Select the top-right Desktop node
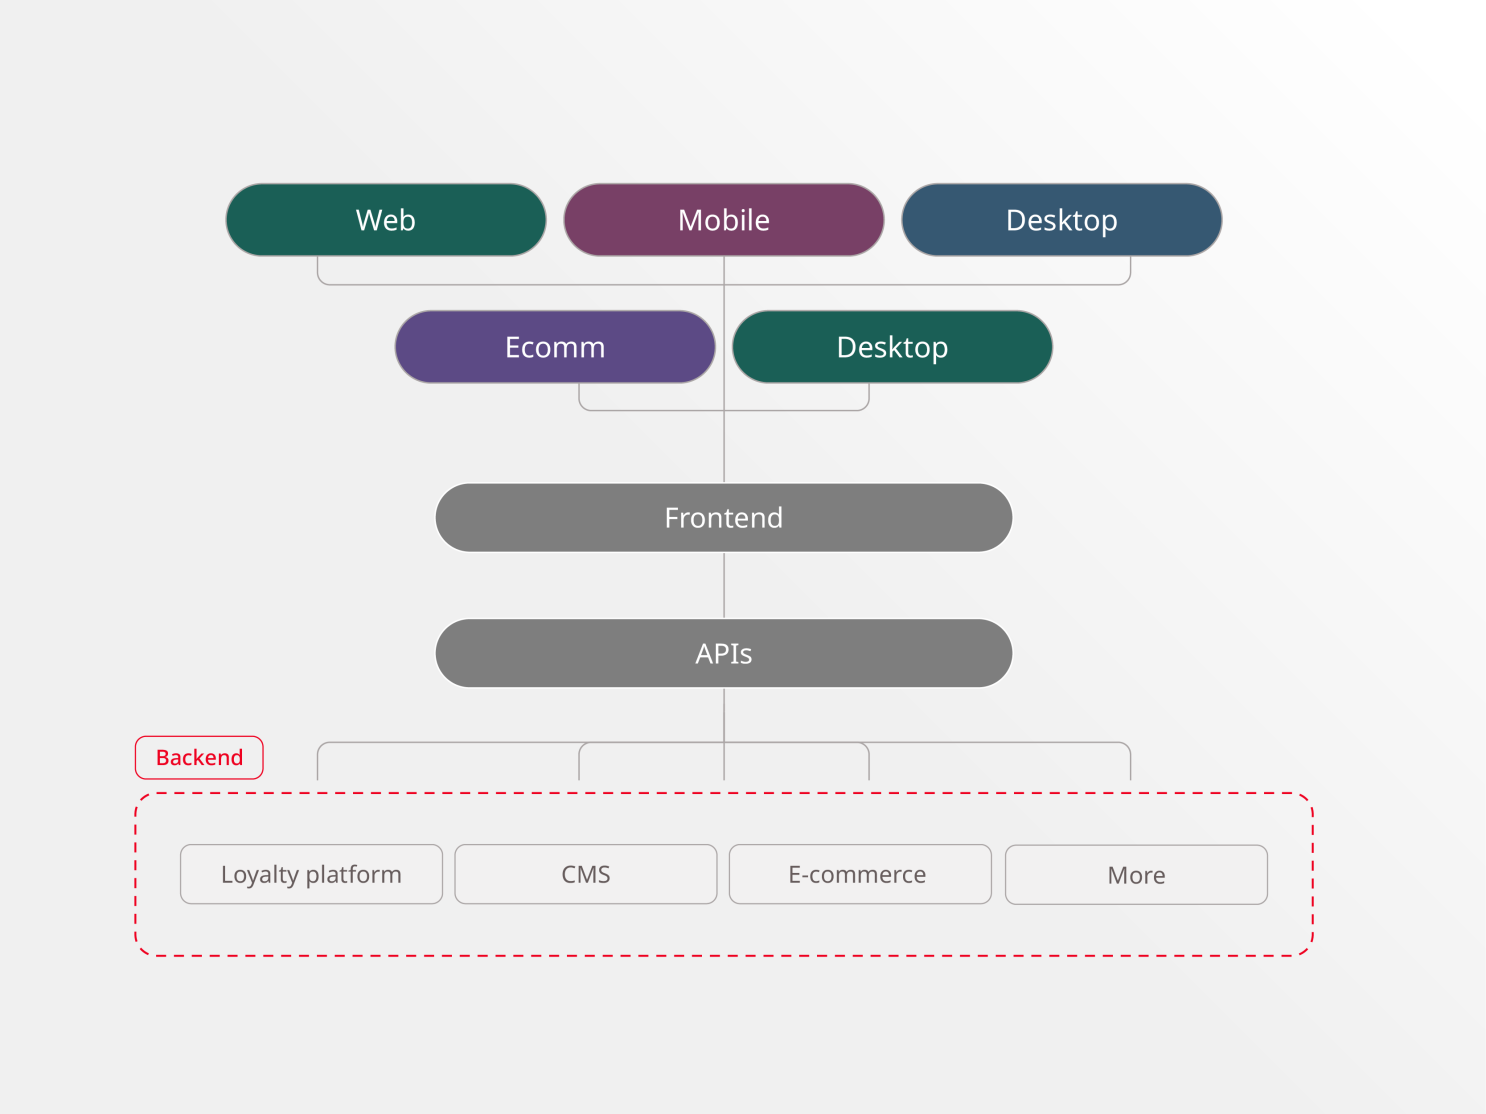 point(1061,220)
